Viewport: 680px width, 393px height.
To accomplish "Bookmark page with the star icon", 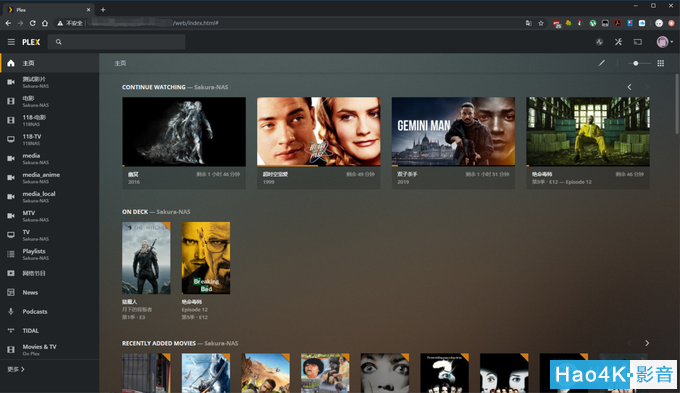I will click(x=541, y=23).
